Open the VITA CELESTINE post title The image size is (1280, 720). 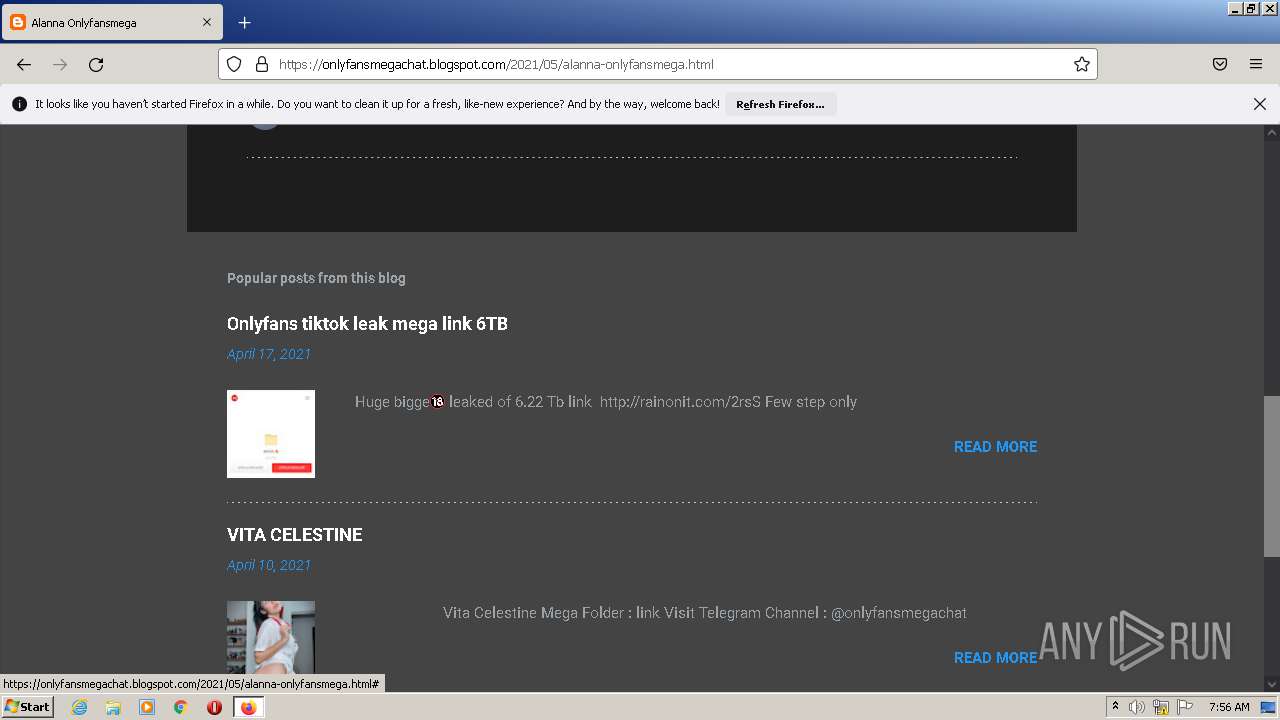pos(294,535)
